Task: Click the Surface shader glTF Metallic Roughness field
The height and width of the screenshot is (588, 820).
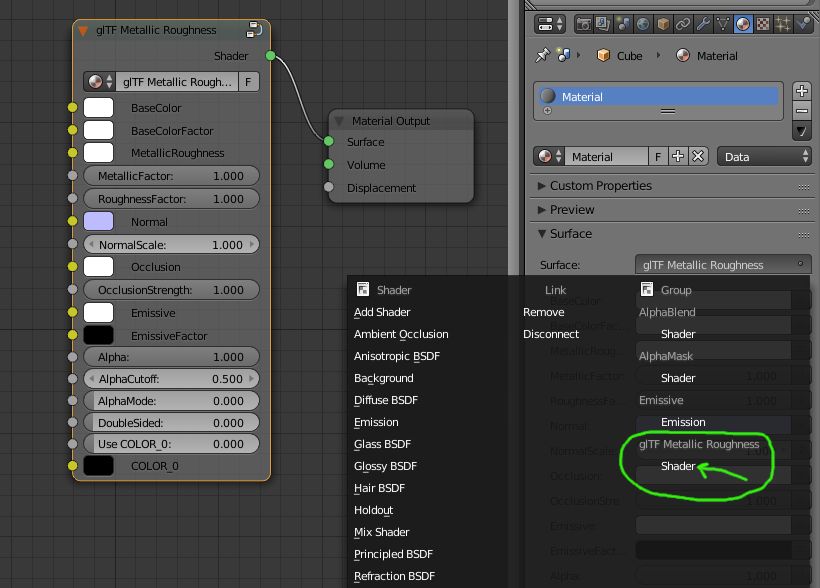Action: click(x=723, y=265)
